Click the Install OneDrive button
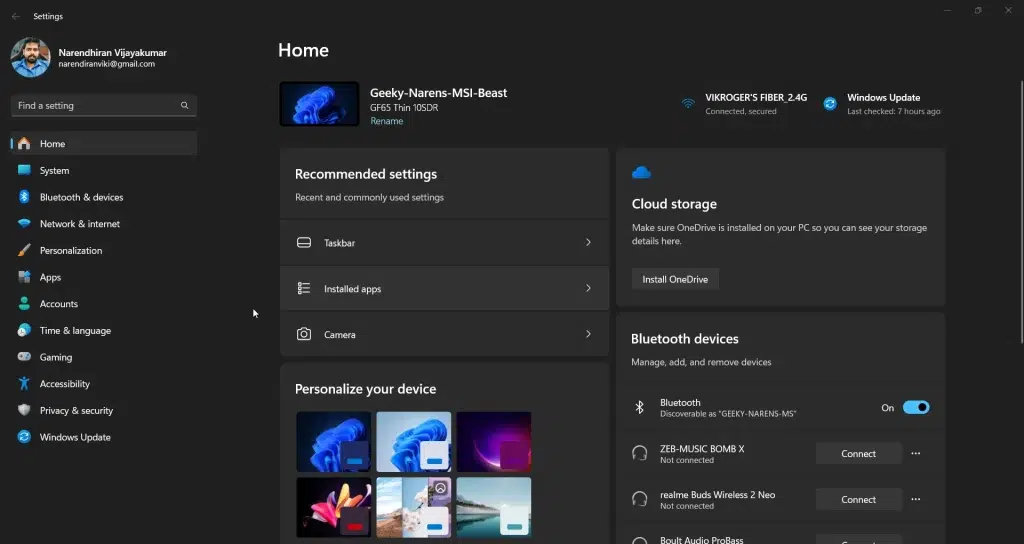 tap(675, 279)
